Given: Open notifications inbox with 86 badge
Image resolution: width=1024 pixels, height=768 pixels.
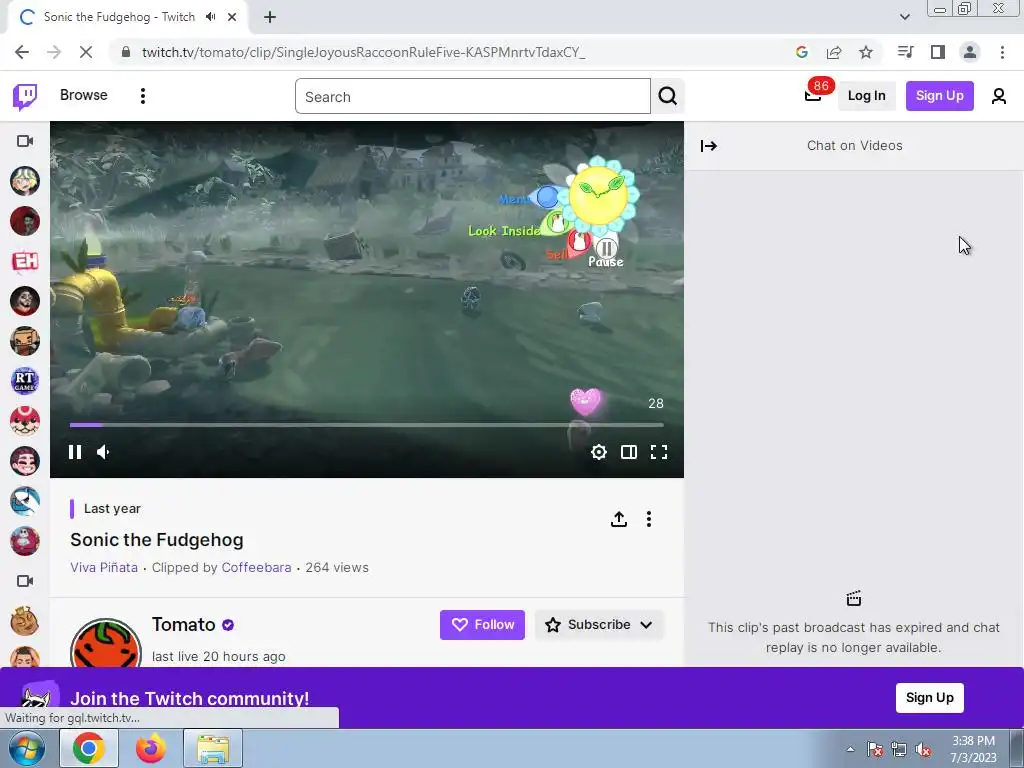Looking at the screenshot, I should [812, 96].
